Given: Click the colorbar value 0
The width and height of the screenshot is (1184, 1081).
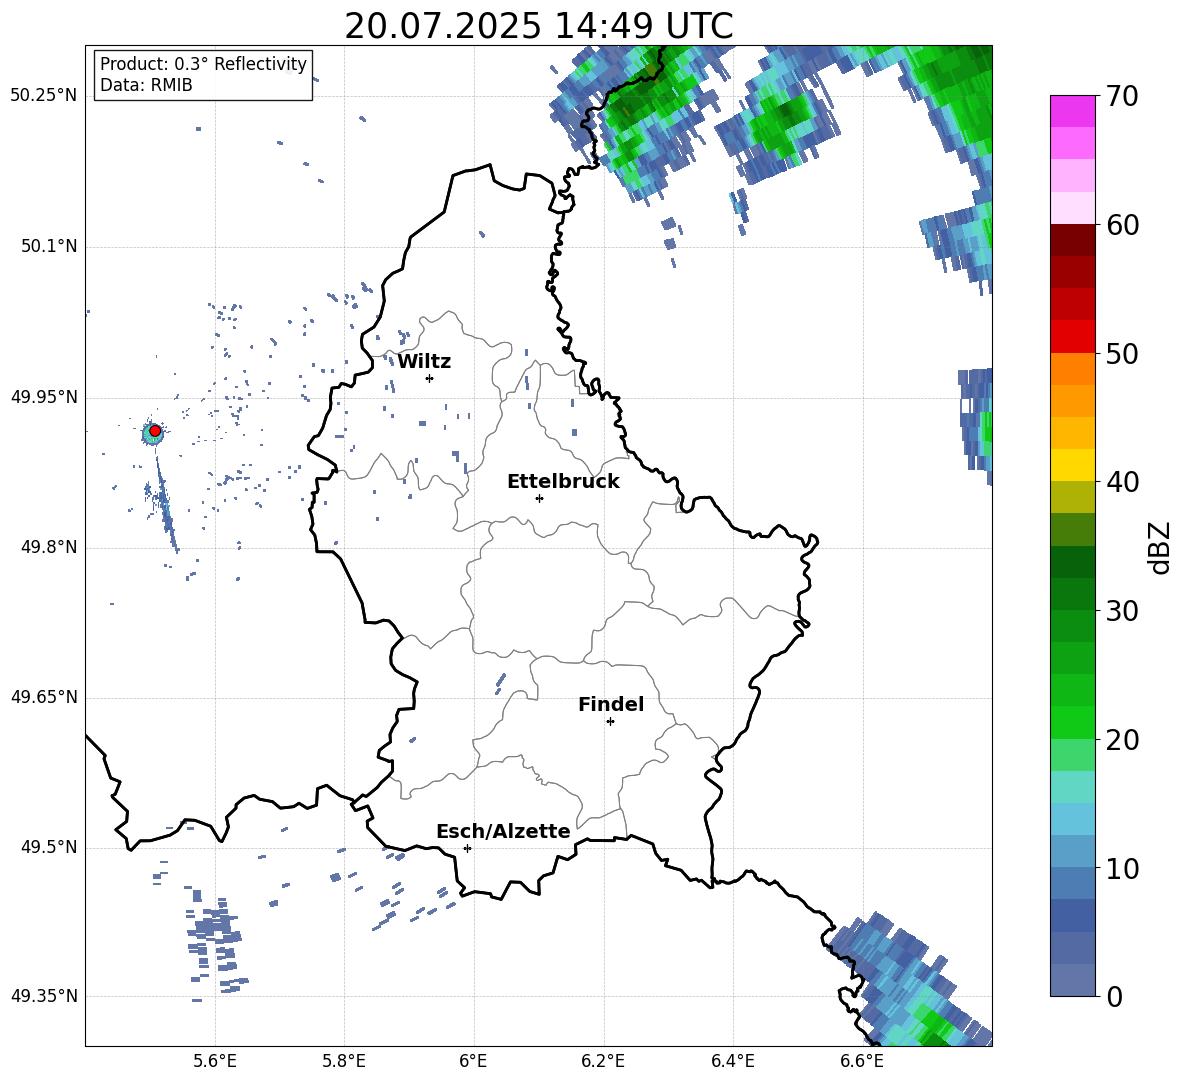Looking at the screenshot, I should tap(1114, 996).
